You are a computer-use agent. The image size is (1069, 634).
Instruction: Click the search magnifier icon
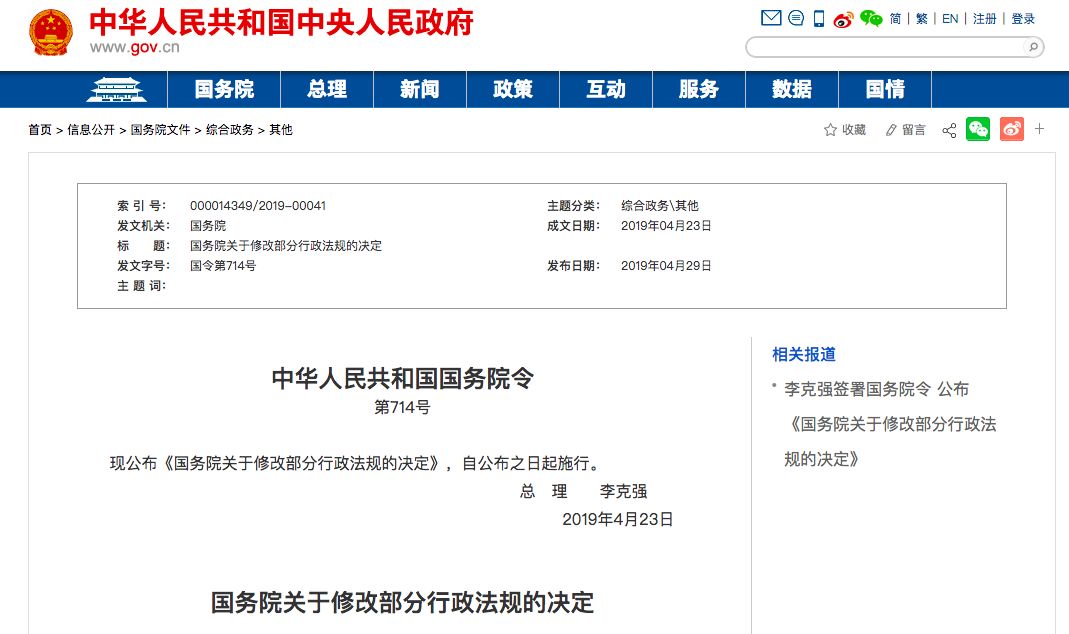tap(1033, 47)
